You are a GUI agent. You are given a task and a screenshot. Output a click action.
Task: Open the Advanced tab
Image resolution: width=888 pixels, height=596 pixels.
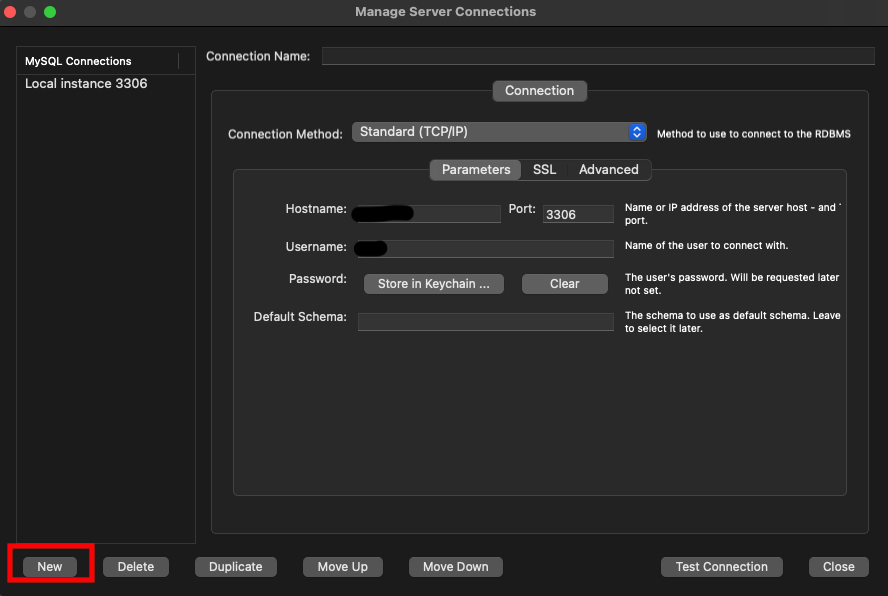click(x=609, y=169)
